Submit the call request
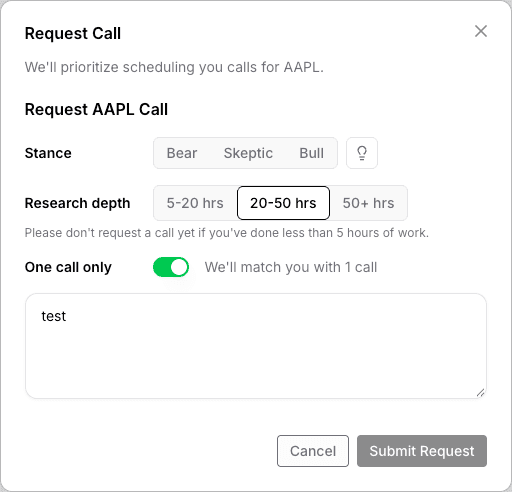This screenshot has height=492, width=512. click(422, 451)
